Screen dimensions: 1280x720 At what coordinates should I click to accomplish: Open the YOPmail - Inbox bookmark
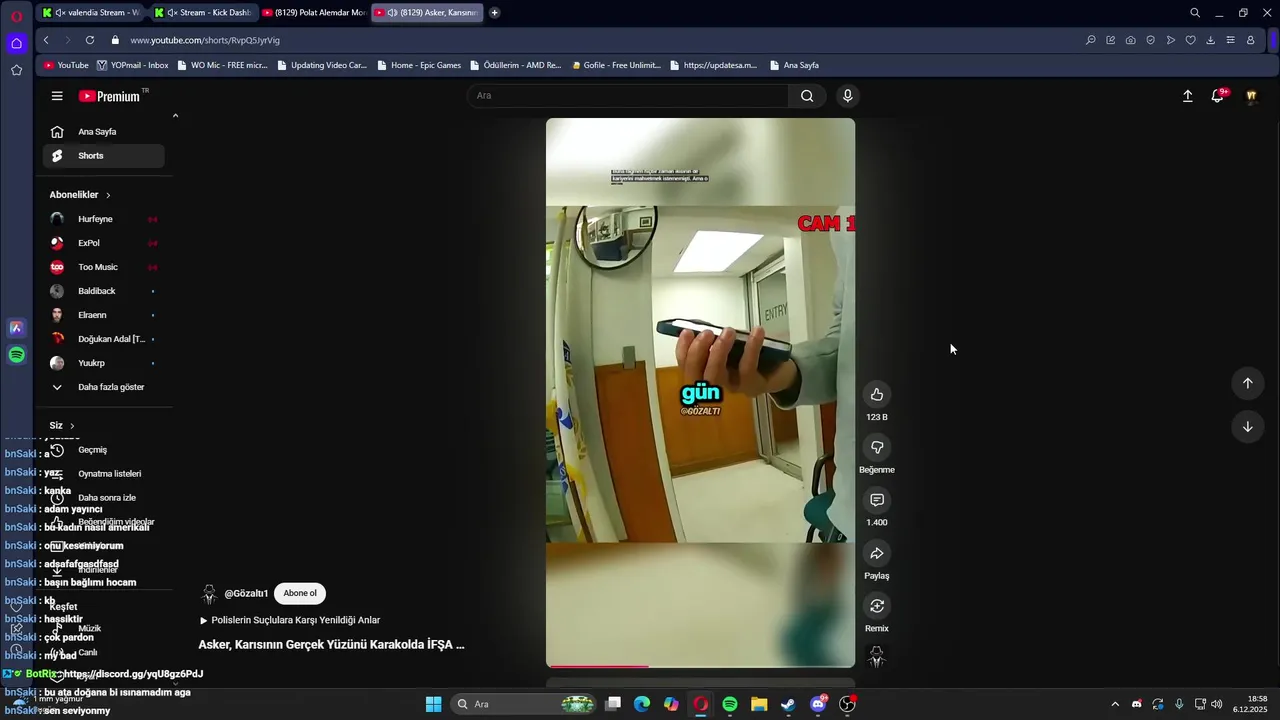coord(133,65)
